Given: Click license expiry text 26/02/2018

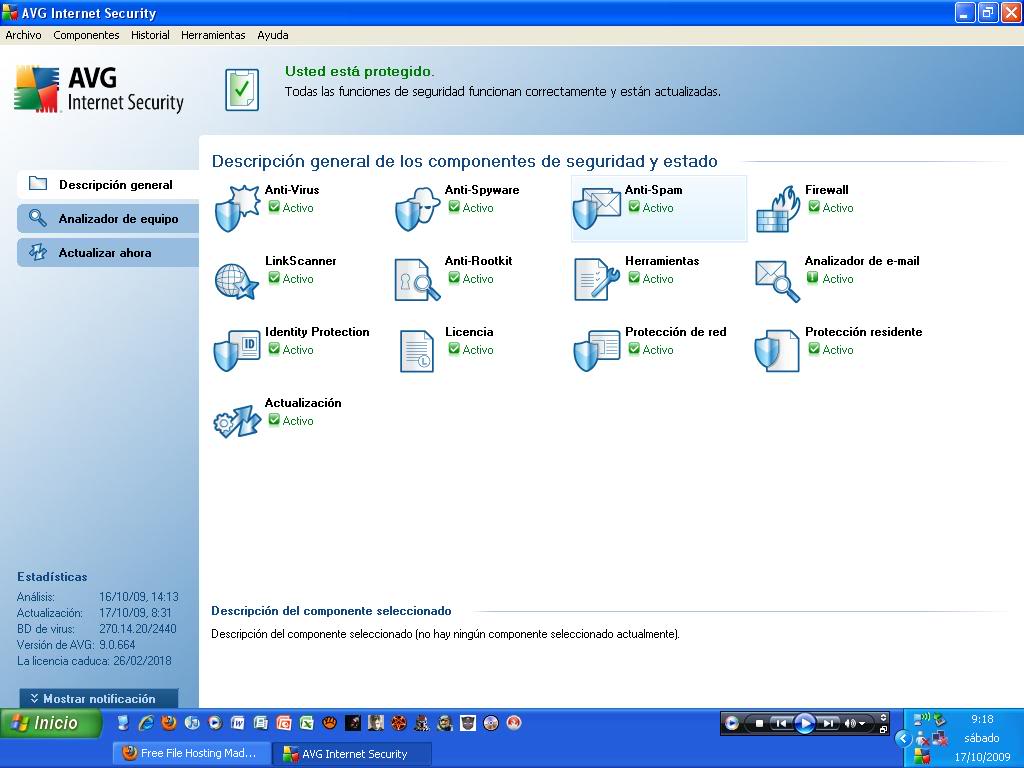Looking at the screenshot, I should (x=142, y=661).
